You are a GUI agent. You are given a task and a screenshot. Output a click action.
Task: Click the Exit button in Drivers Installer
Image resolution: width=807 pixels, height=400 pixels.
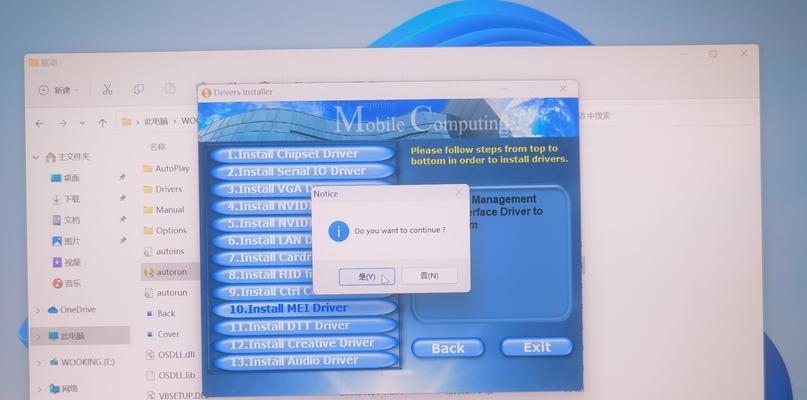tap(537, 347)
